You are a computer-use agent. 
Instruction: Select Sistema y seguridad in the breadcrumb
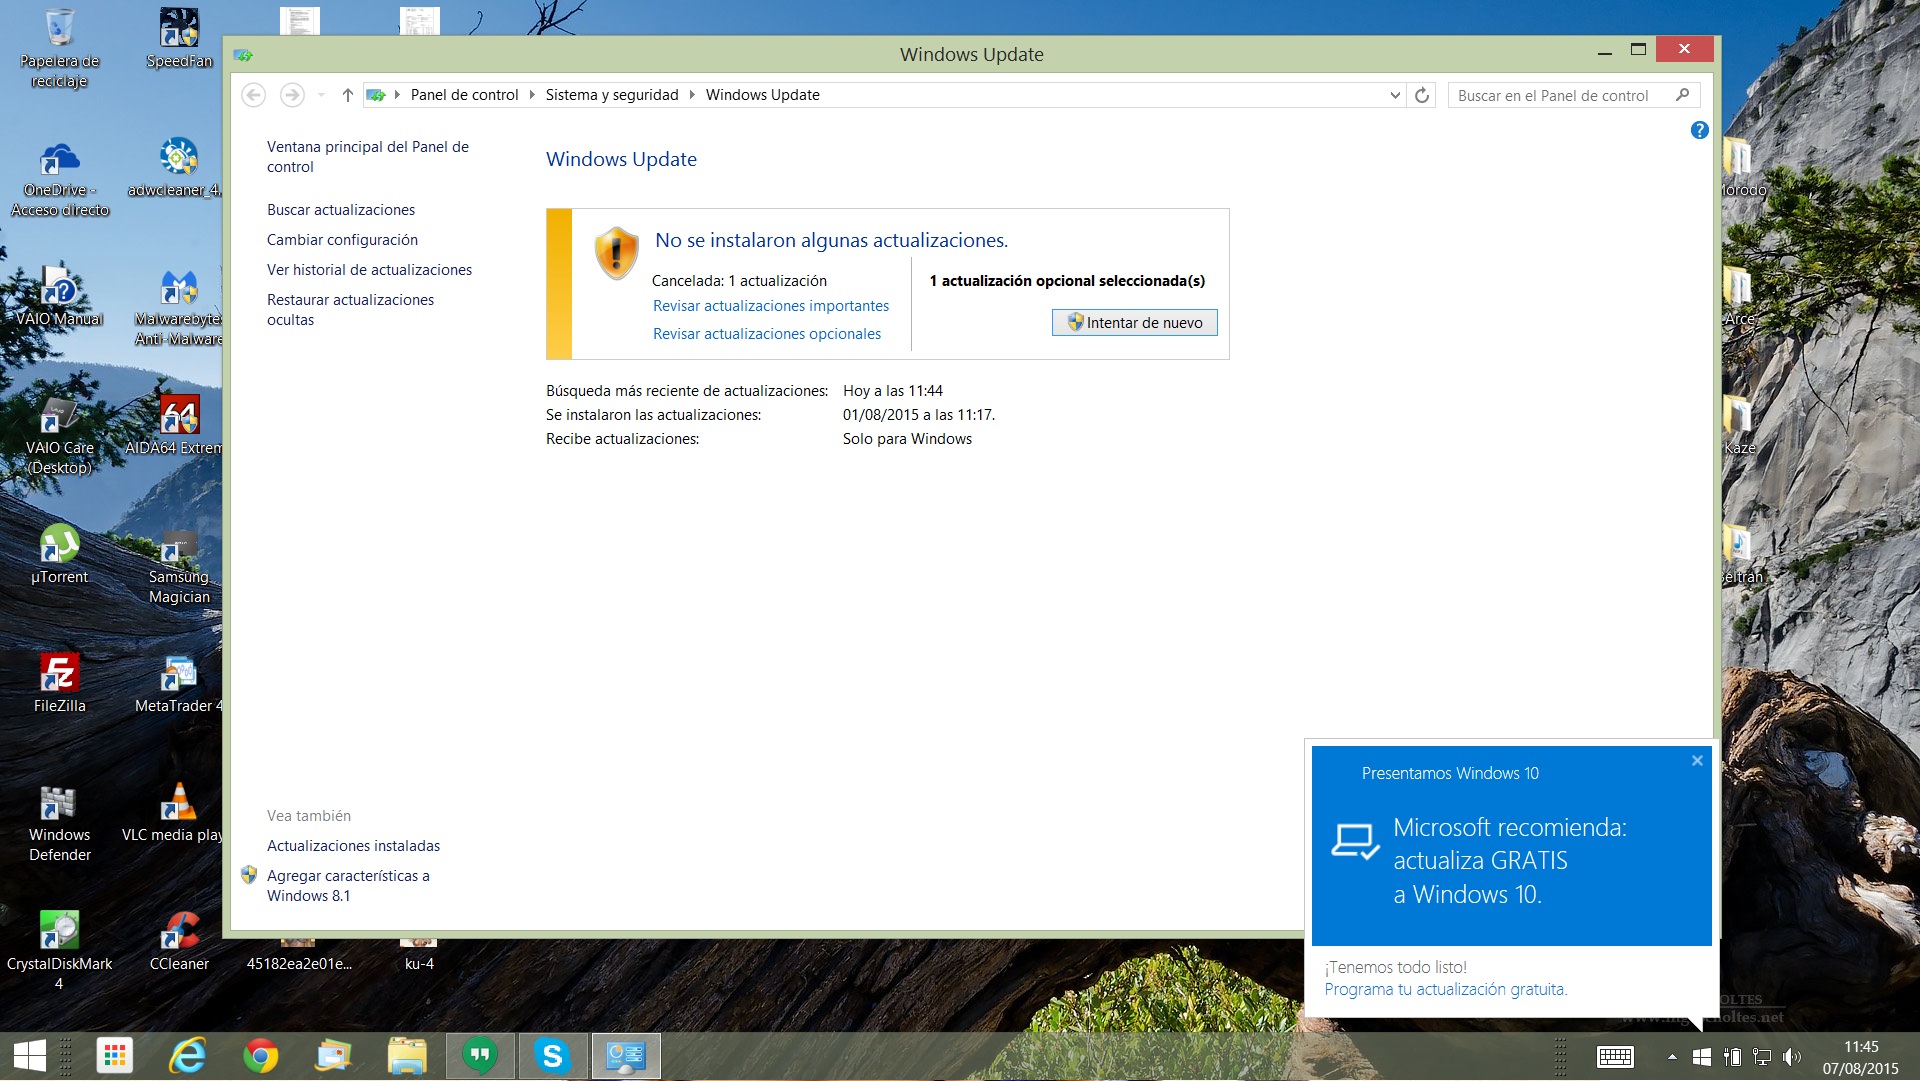point(611,94)
